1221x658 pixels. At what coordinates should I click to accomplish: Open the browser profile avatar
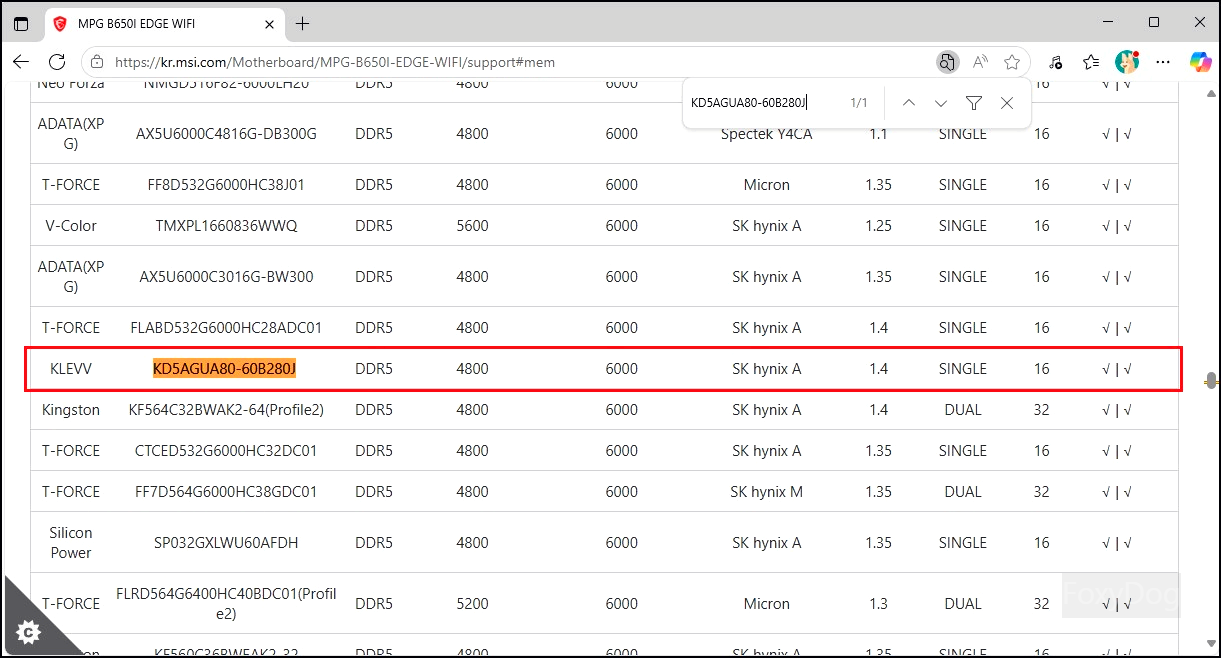1127,62
